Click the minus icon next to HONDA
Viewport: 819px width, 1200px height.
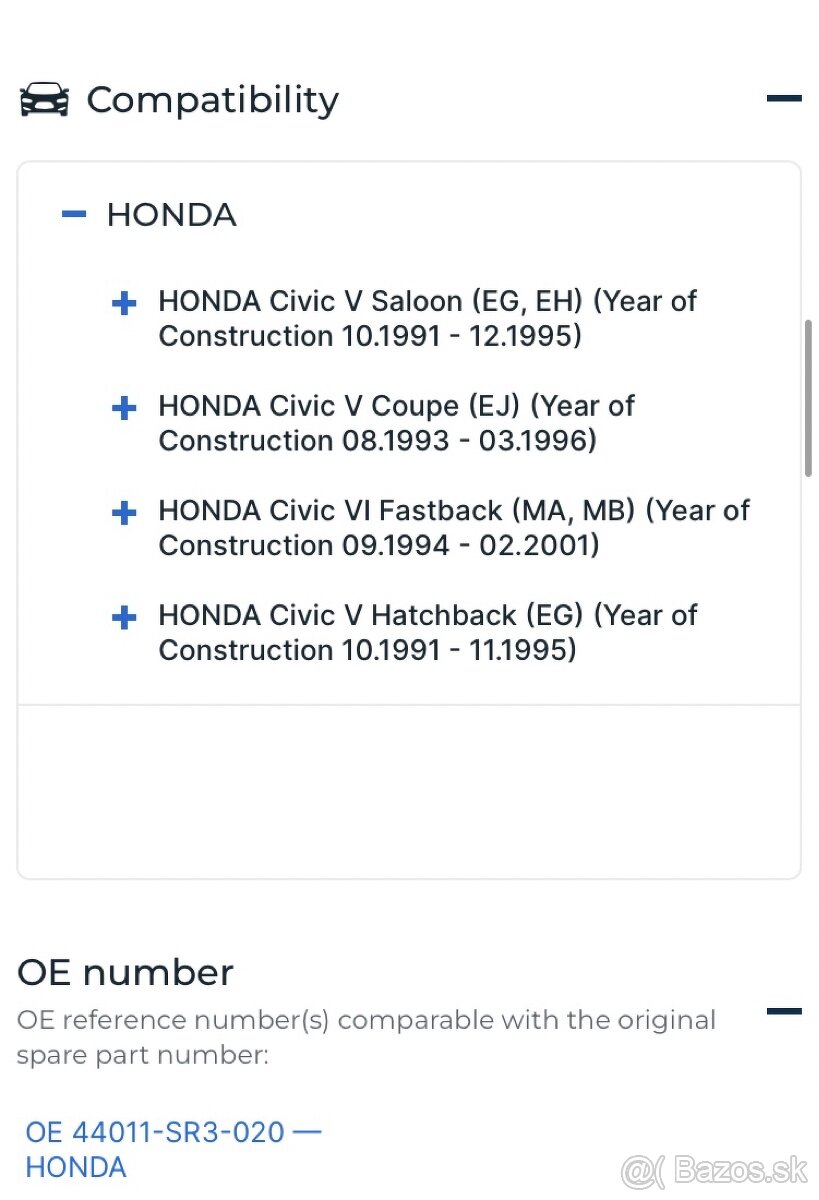coord(73,214)
